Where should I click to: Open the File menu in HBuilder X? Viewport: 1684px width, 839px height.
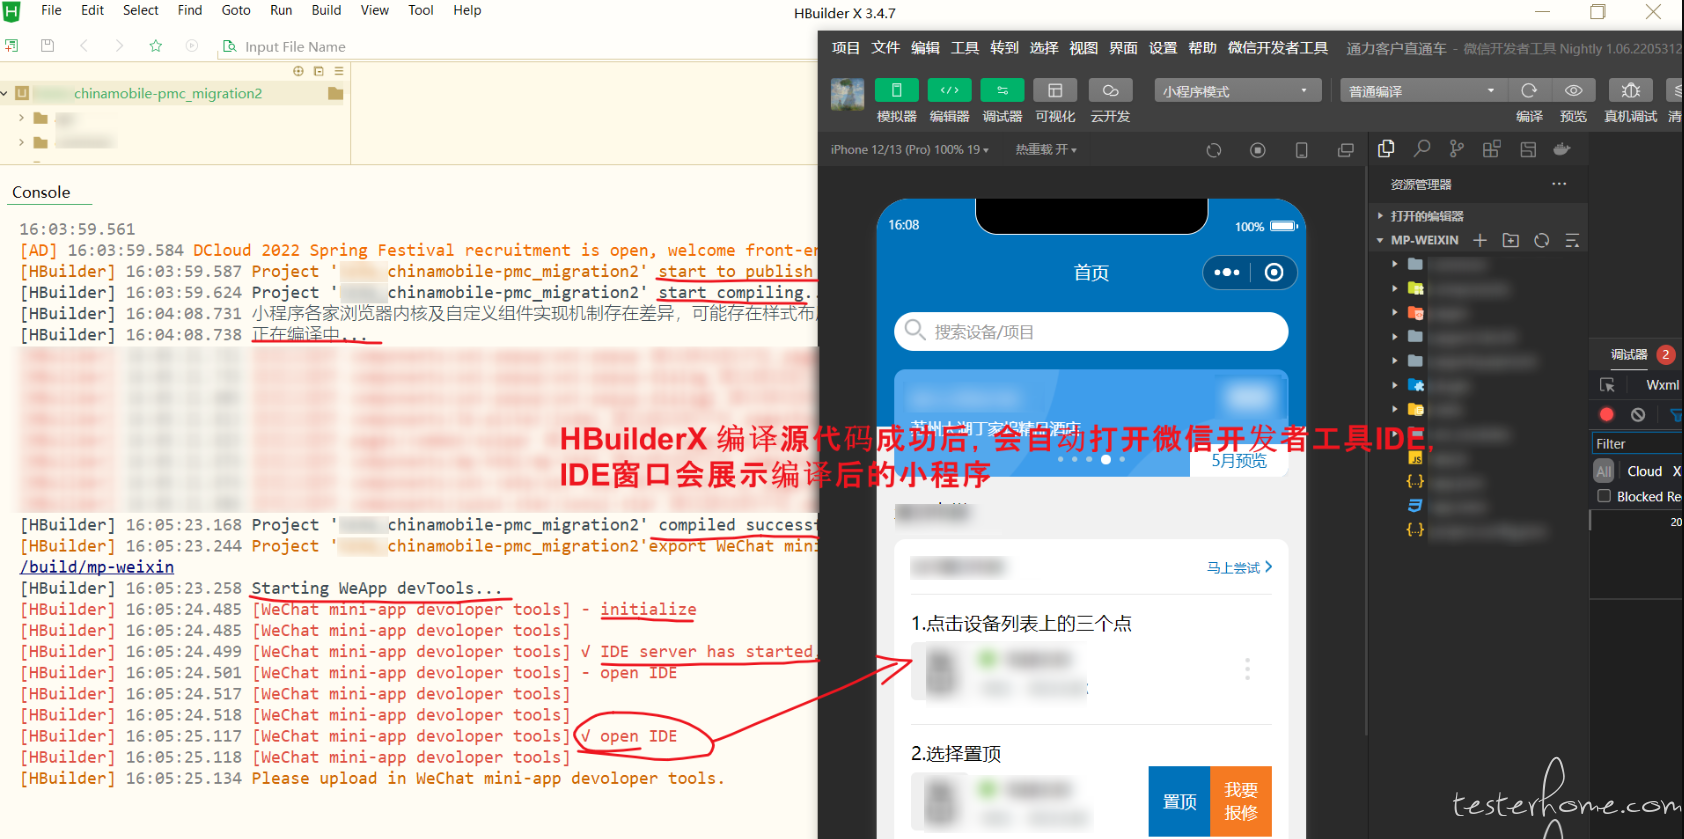[x=51, y=10]
